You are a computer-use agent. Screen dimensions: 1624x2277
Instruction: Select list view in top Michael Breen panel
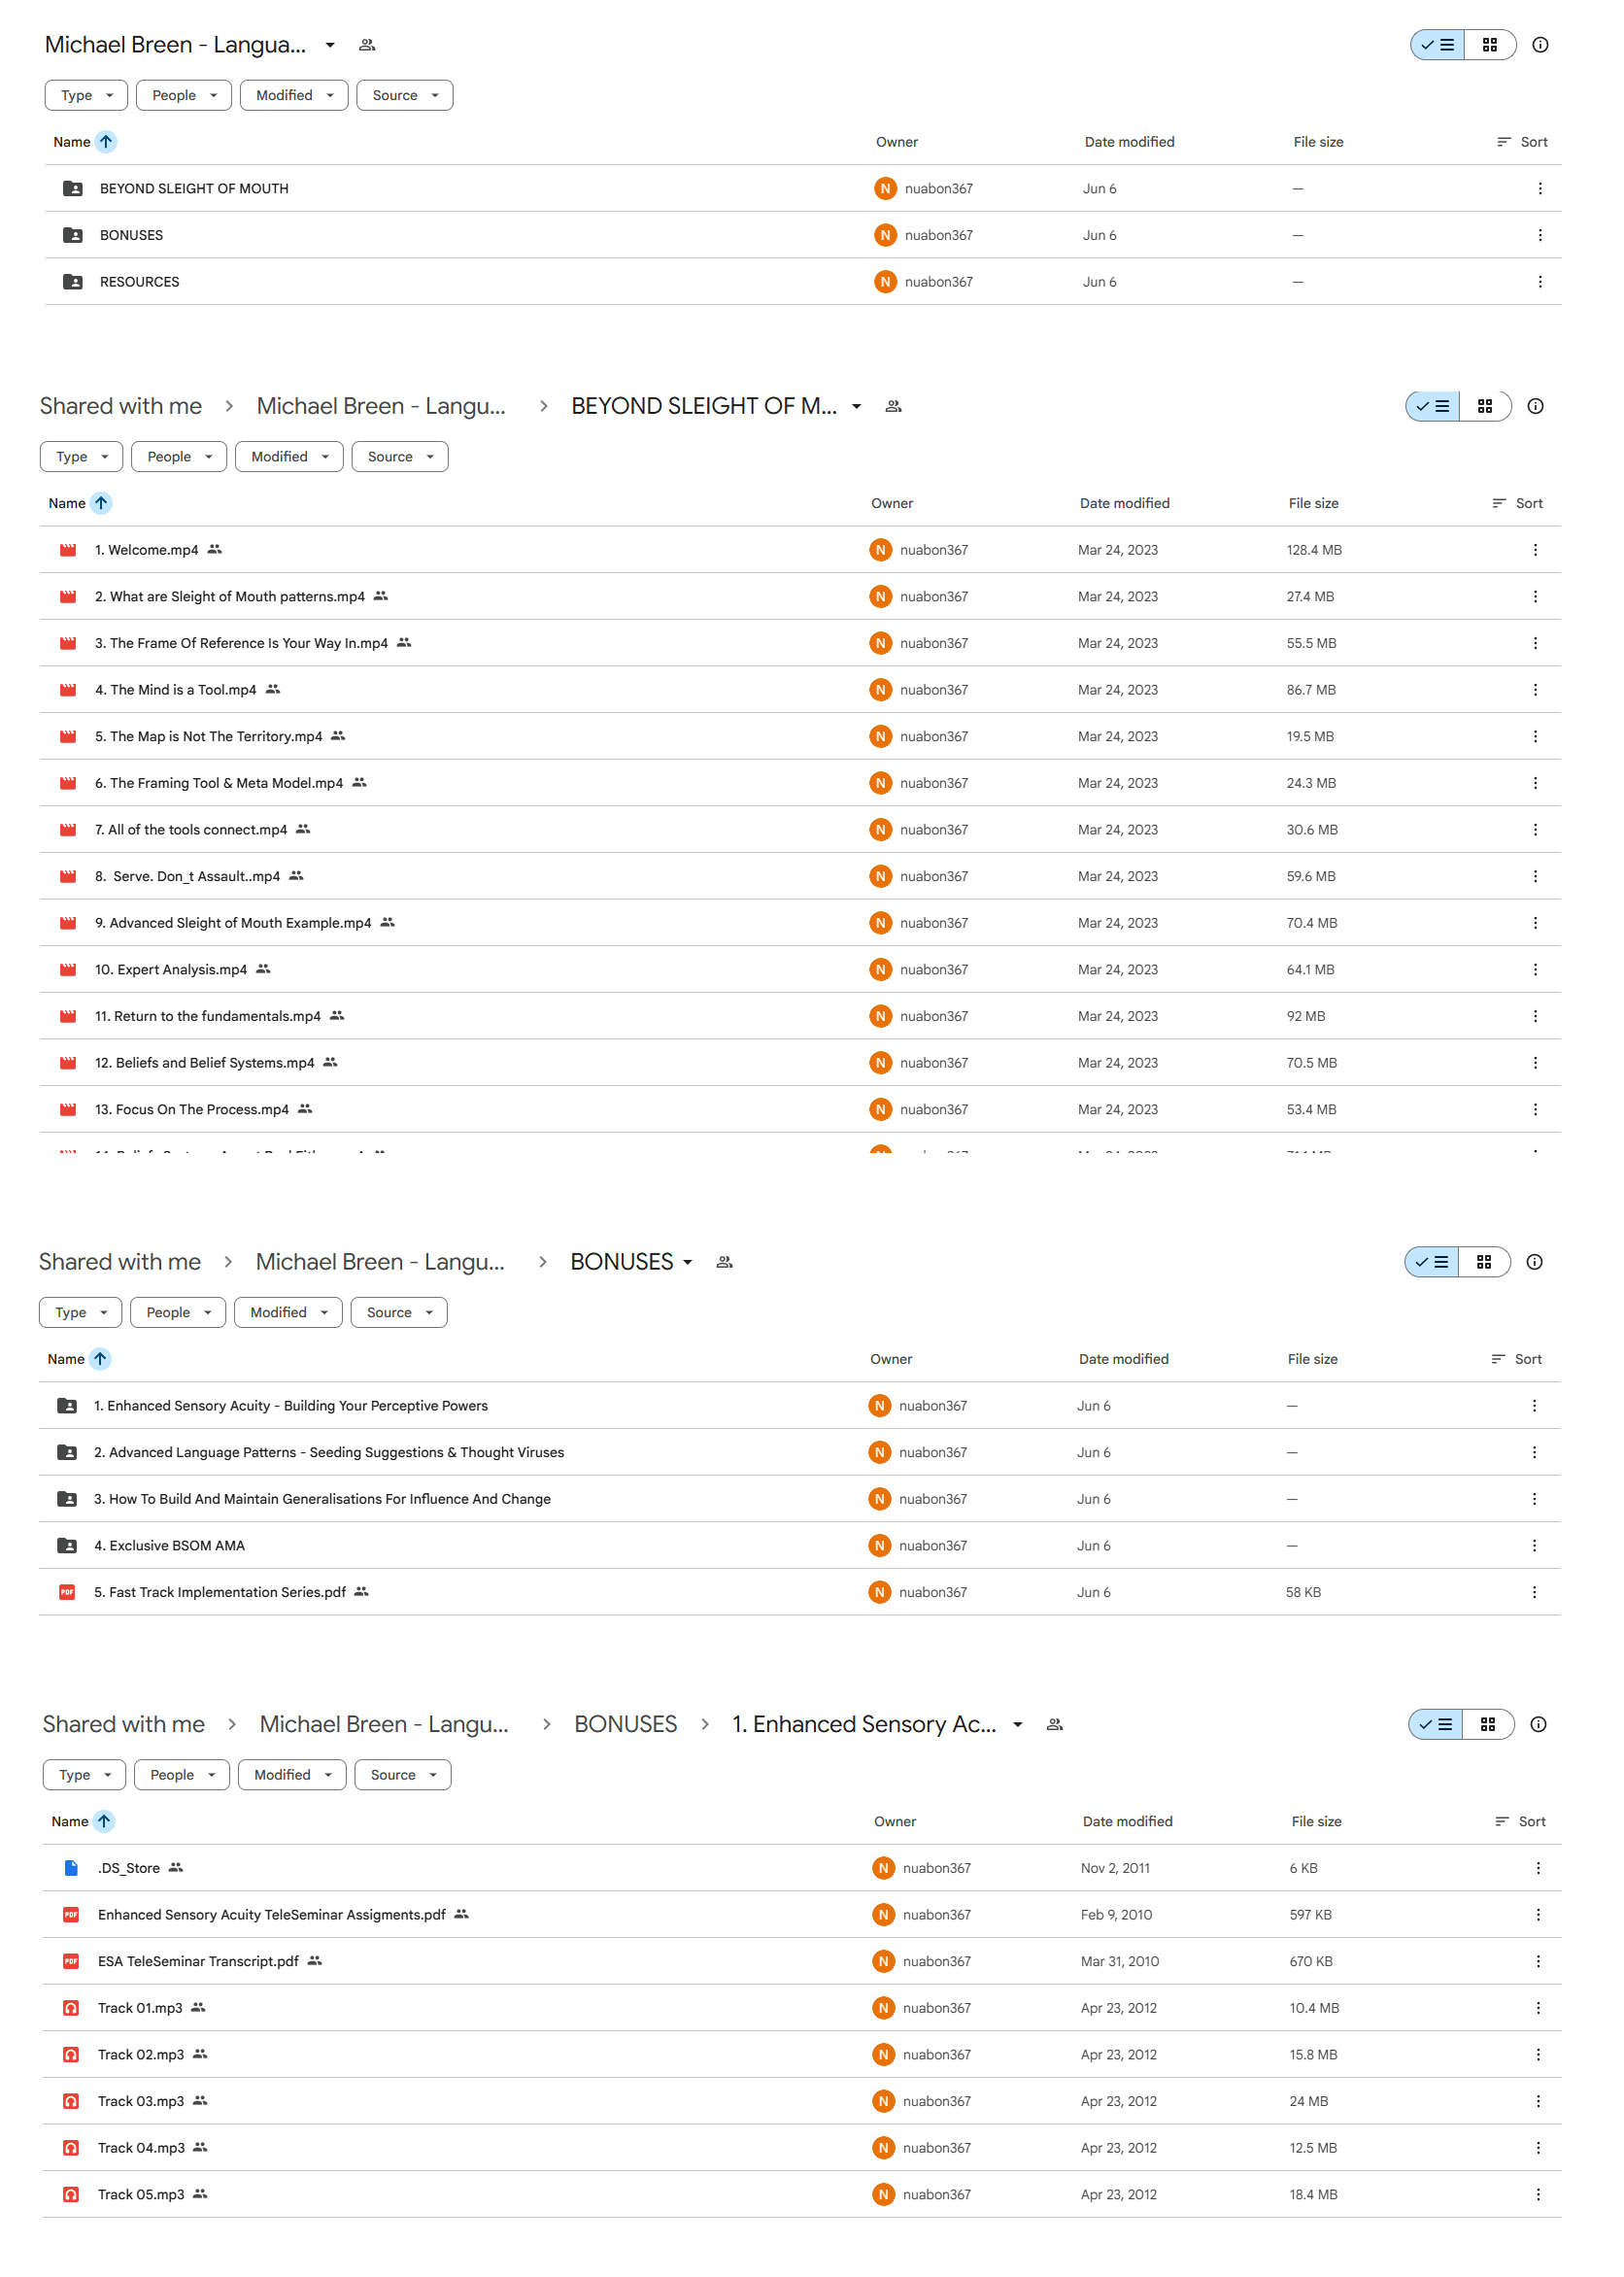[x=1437, y=45]
